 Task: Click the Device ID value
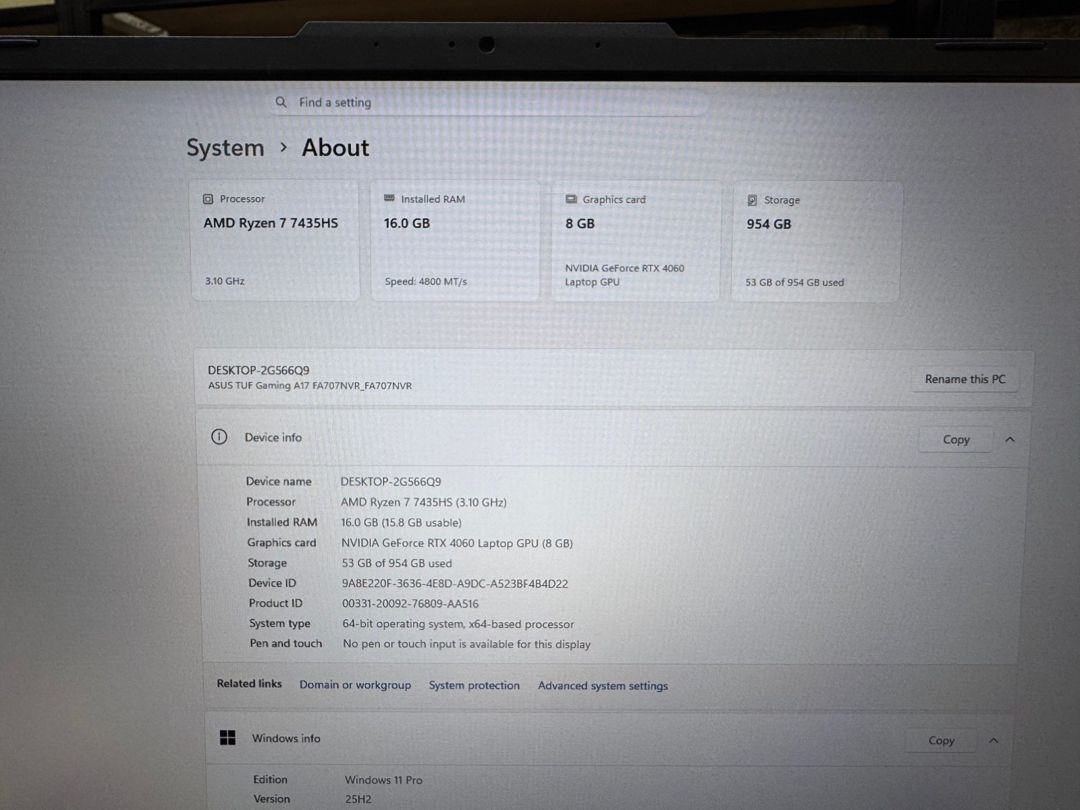click(x=455, y=583)
